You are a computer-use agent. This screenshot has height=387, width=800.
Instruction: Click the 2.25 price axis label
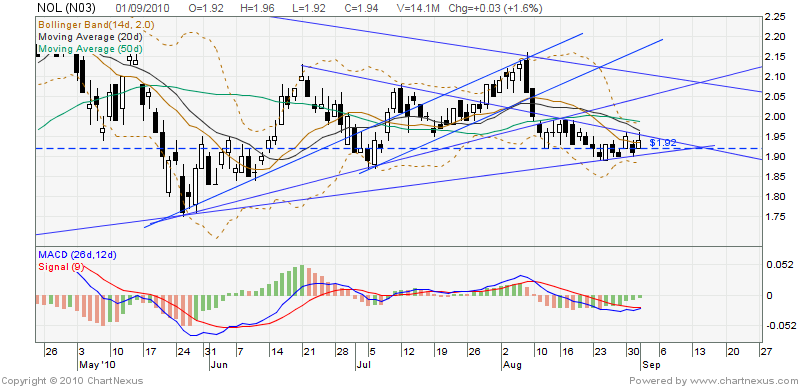click(x=774, y=17)
